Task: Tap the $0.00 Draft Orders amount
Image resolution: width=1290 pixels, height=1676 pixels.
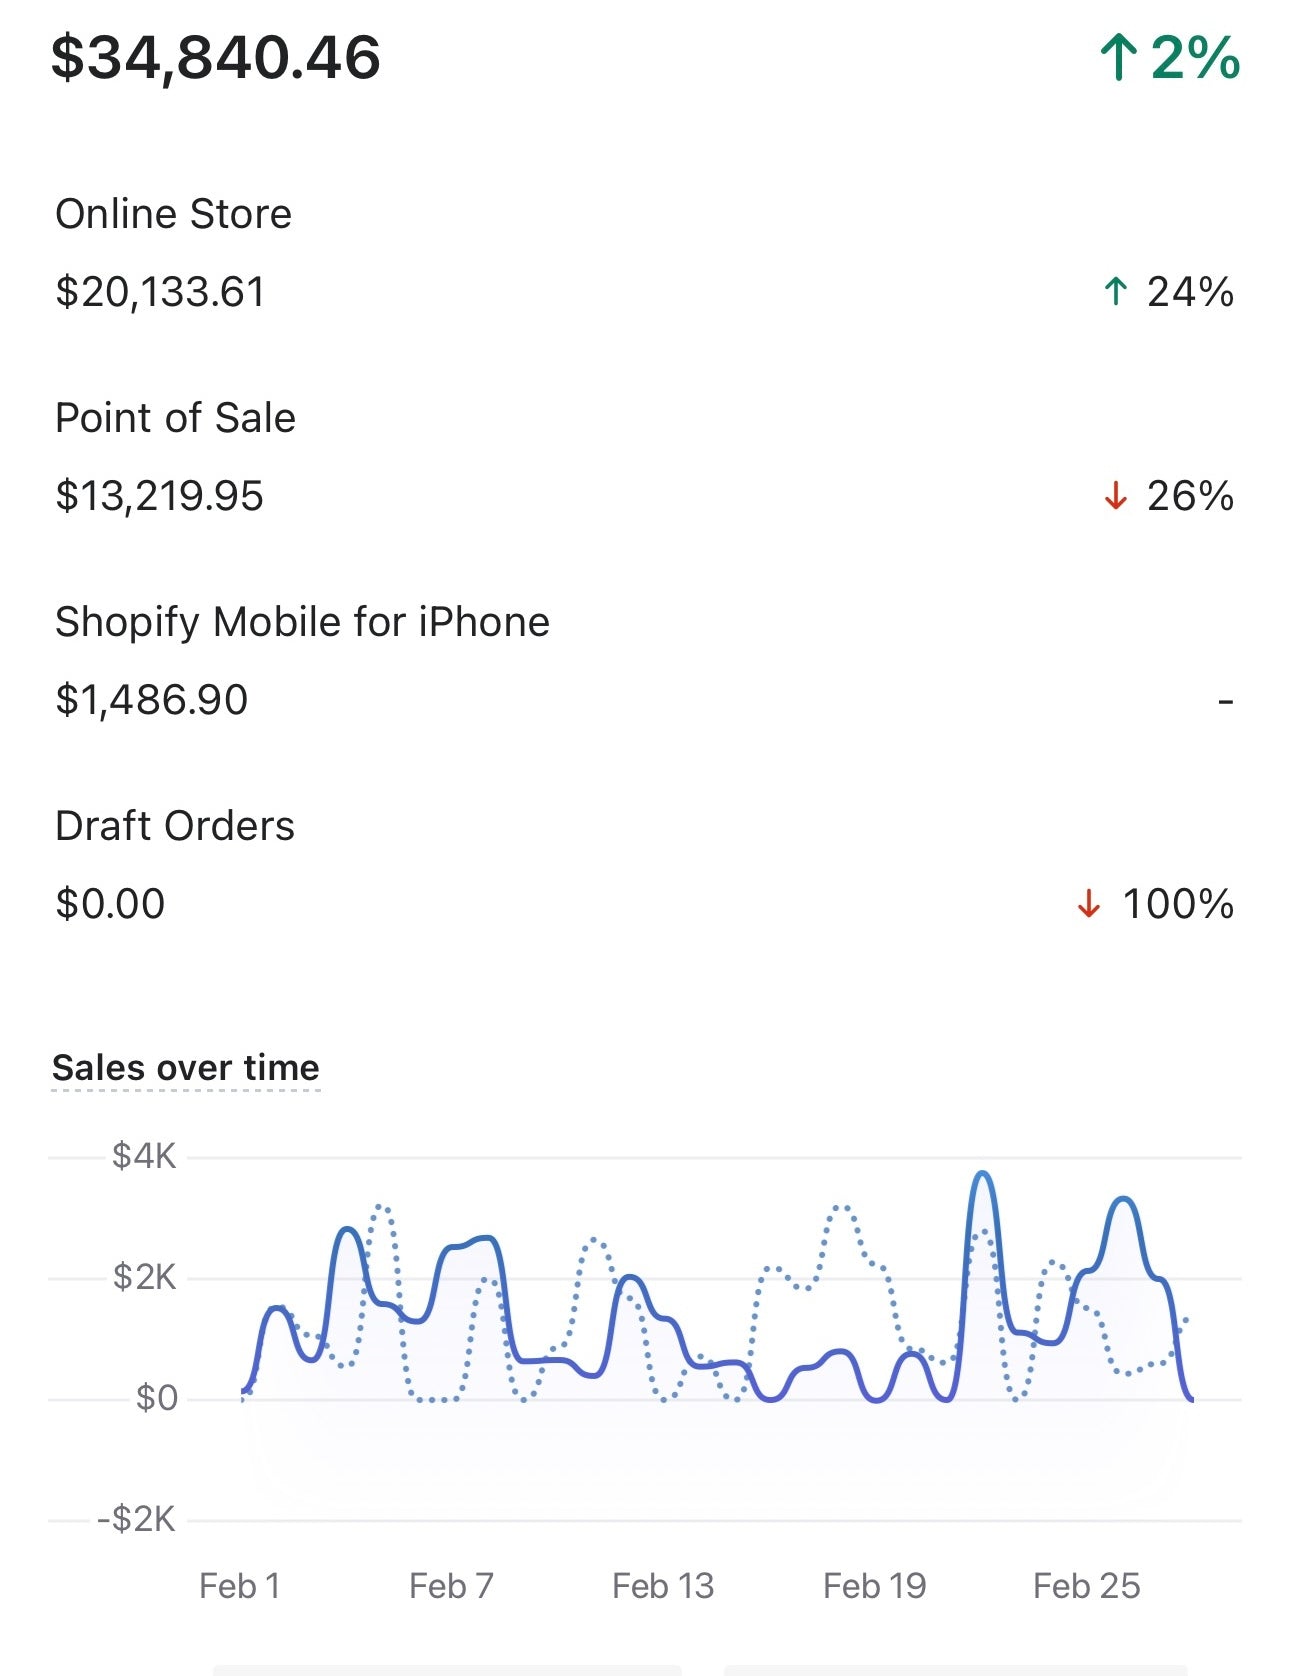Action: (110, 904)
